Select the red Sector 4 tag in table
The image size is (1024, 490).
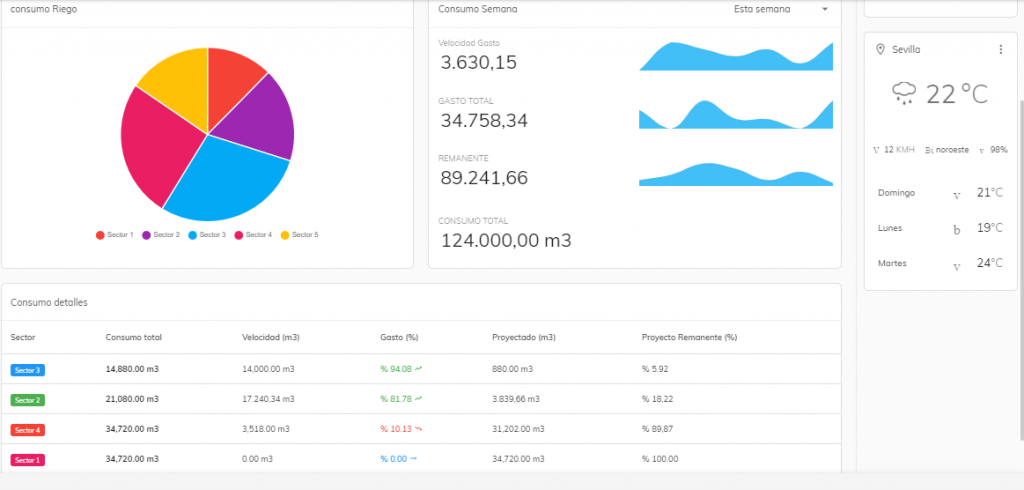(27, 430)
